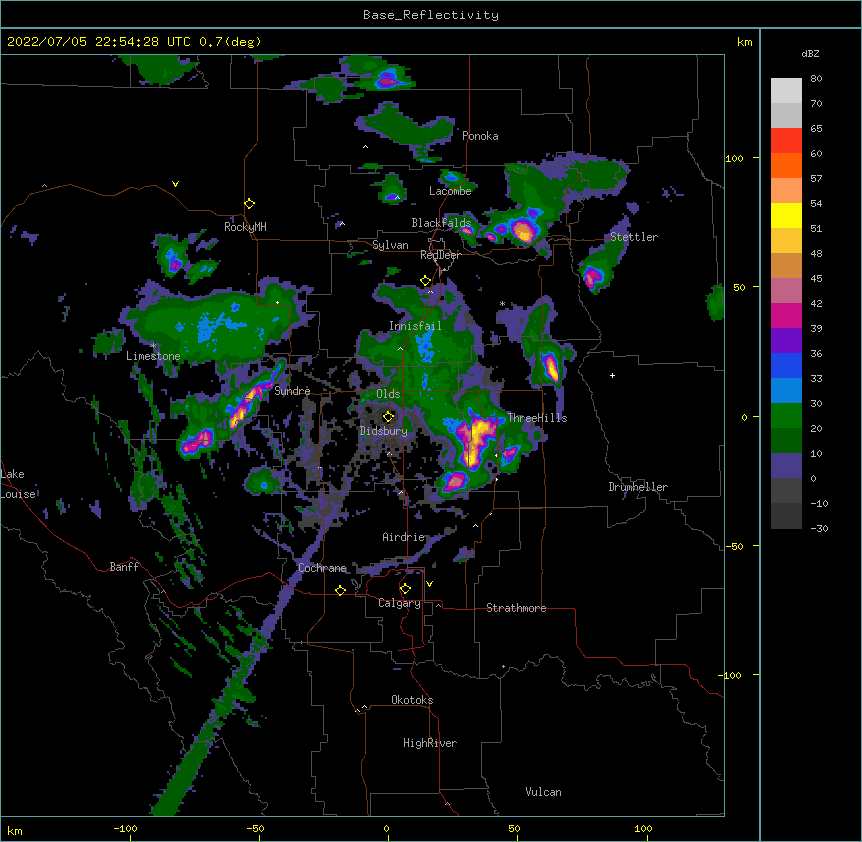This screenshot has height=842, width=862.
Task: Click the yellow diamond marker beside RockyMH
Action: pyautogui.click(x=249, y=204)
